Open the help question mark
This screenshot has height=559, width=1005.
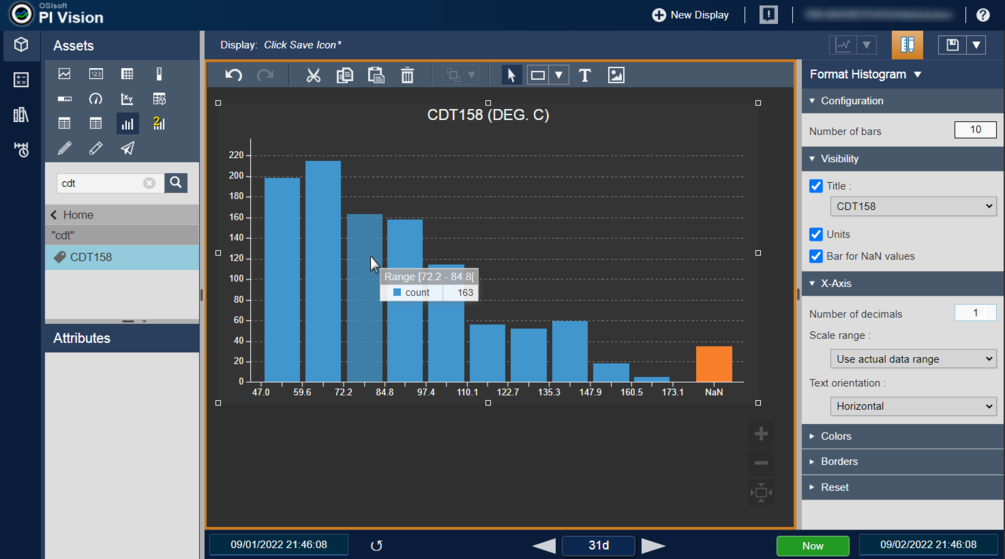coord(983,15)
